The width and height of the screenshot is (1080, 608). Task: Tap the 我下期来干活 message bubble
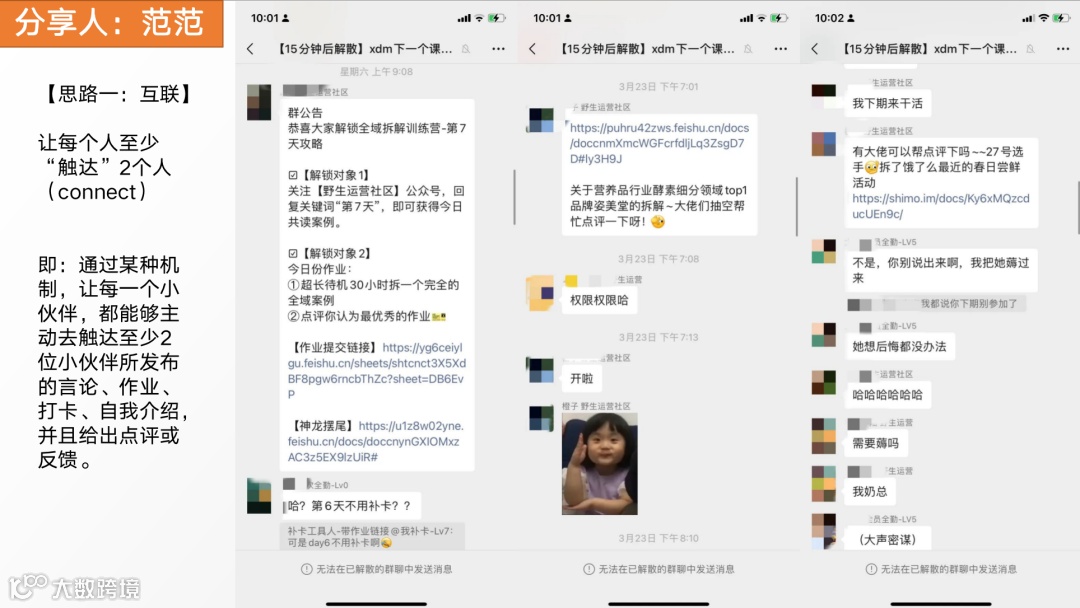[887, 103]
